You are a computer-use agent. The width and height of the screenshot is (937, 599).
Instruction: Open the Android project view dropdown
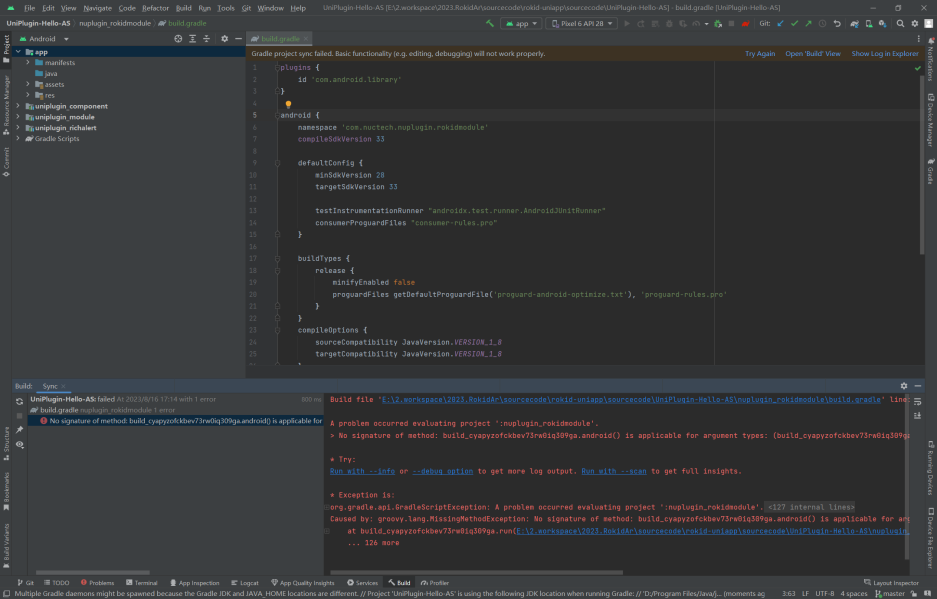tap(44, 39)
